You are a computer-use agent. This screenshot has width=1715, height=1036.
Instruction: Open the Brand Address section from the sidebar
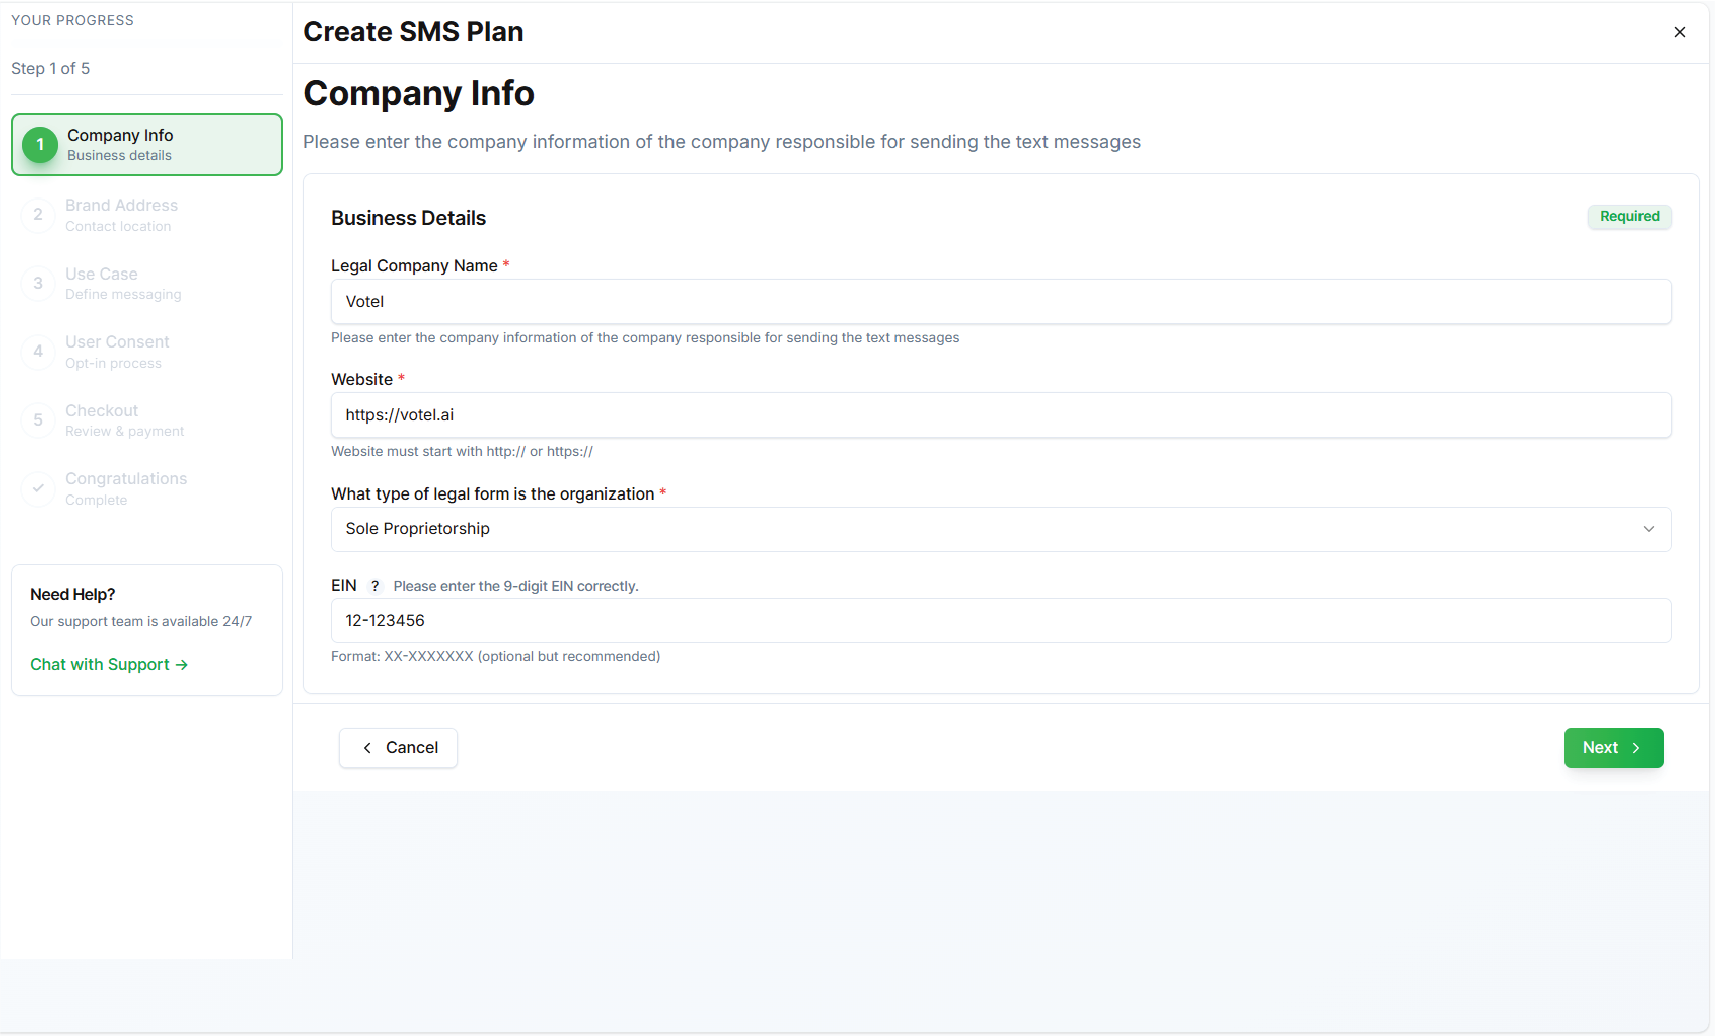146,215
